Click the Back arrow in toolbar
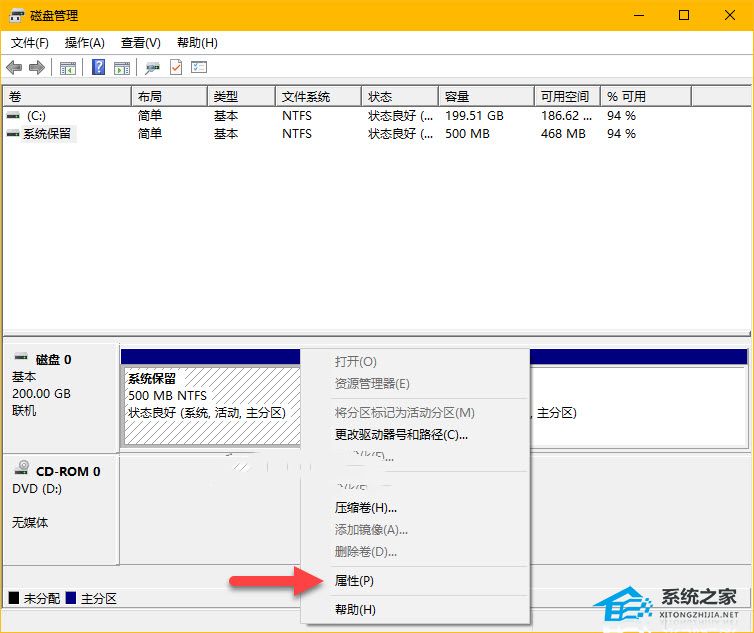Viewport: 754px width, 633px height. tap(14, 68)
